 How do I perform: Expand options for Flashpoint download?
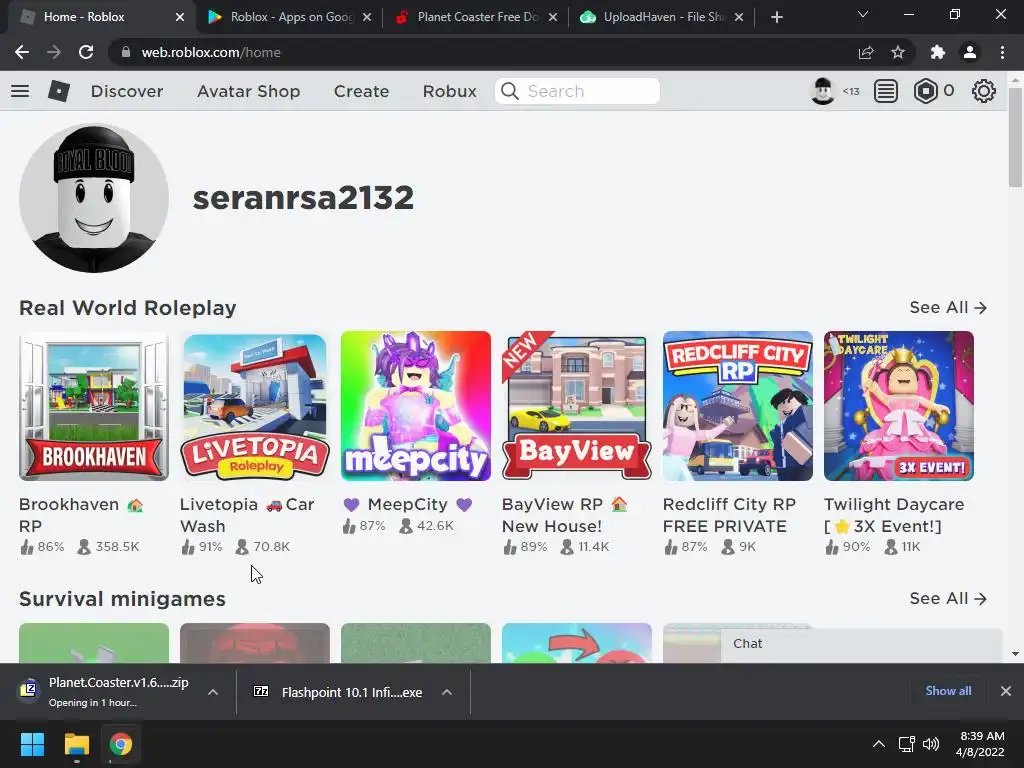pos(447,692)
